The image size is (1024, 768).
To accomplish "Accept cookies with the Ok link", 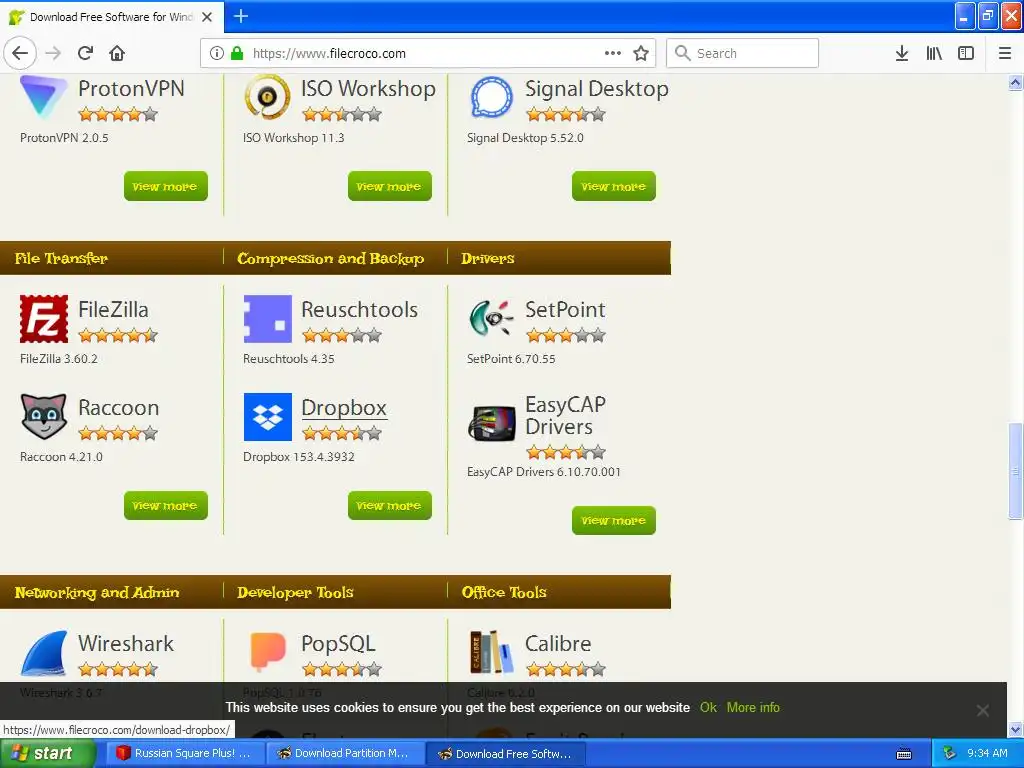I will tap(708, 707).
